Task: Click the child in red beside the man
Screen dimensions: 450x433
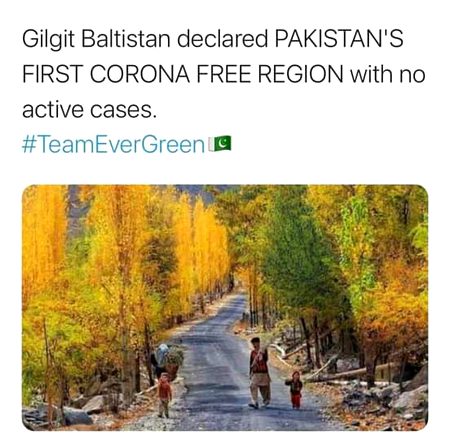Action: pos(295,390)
